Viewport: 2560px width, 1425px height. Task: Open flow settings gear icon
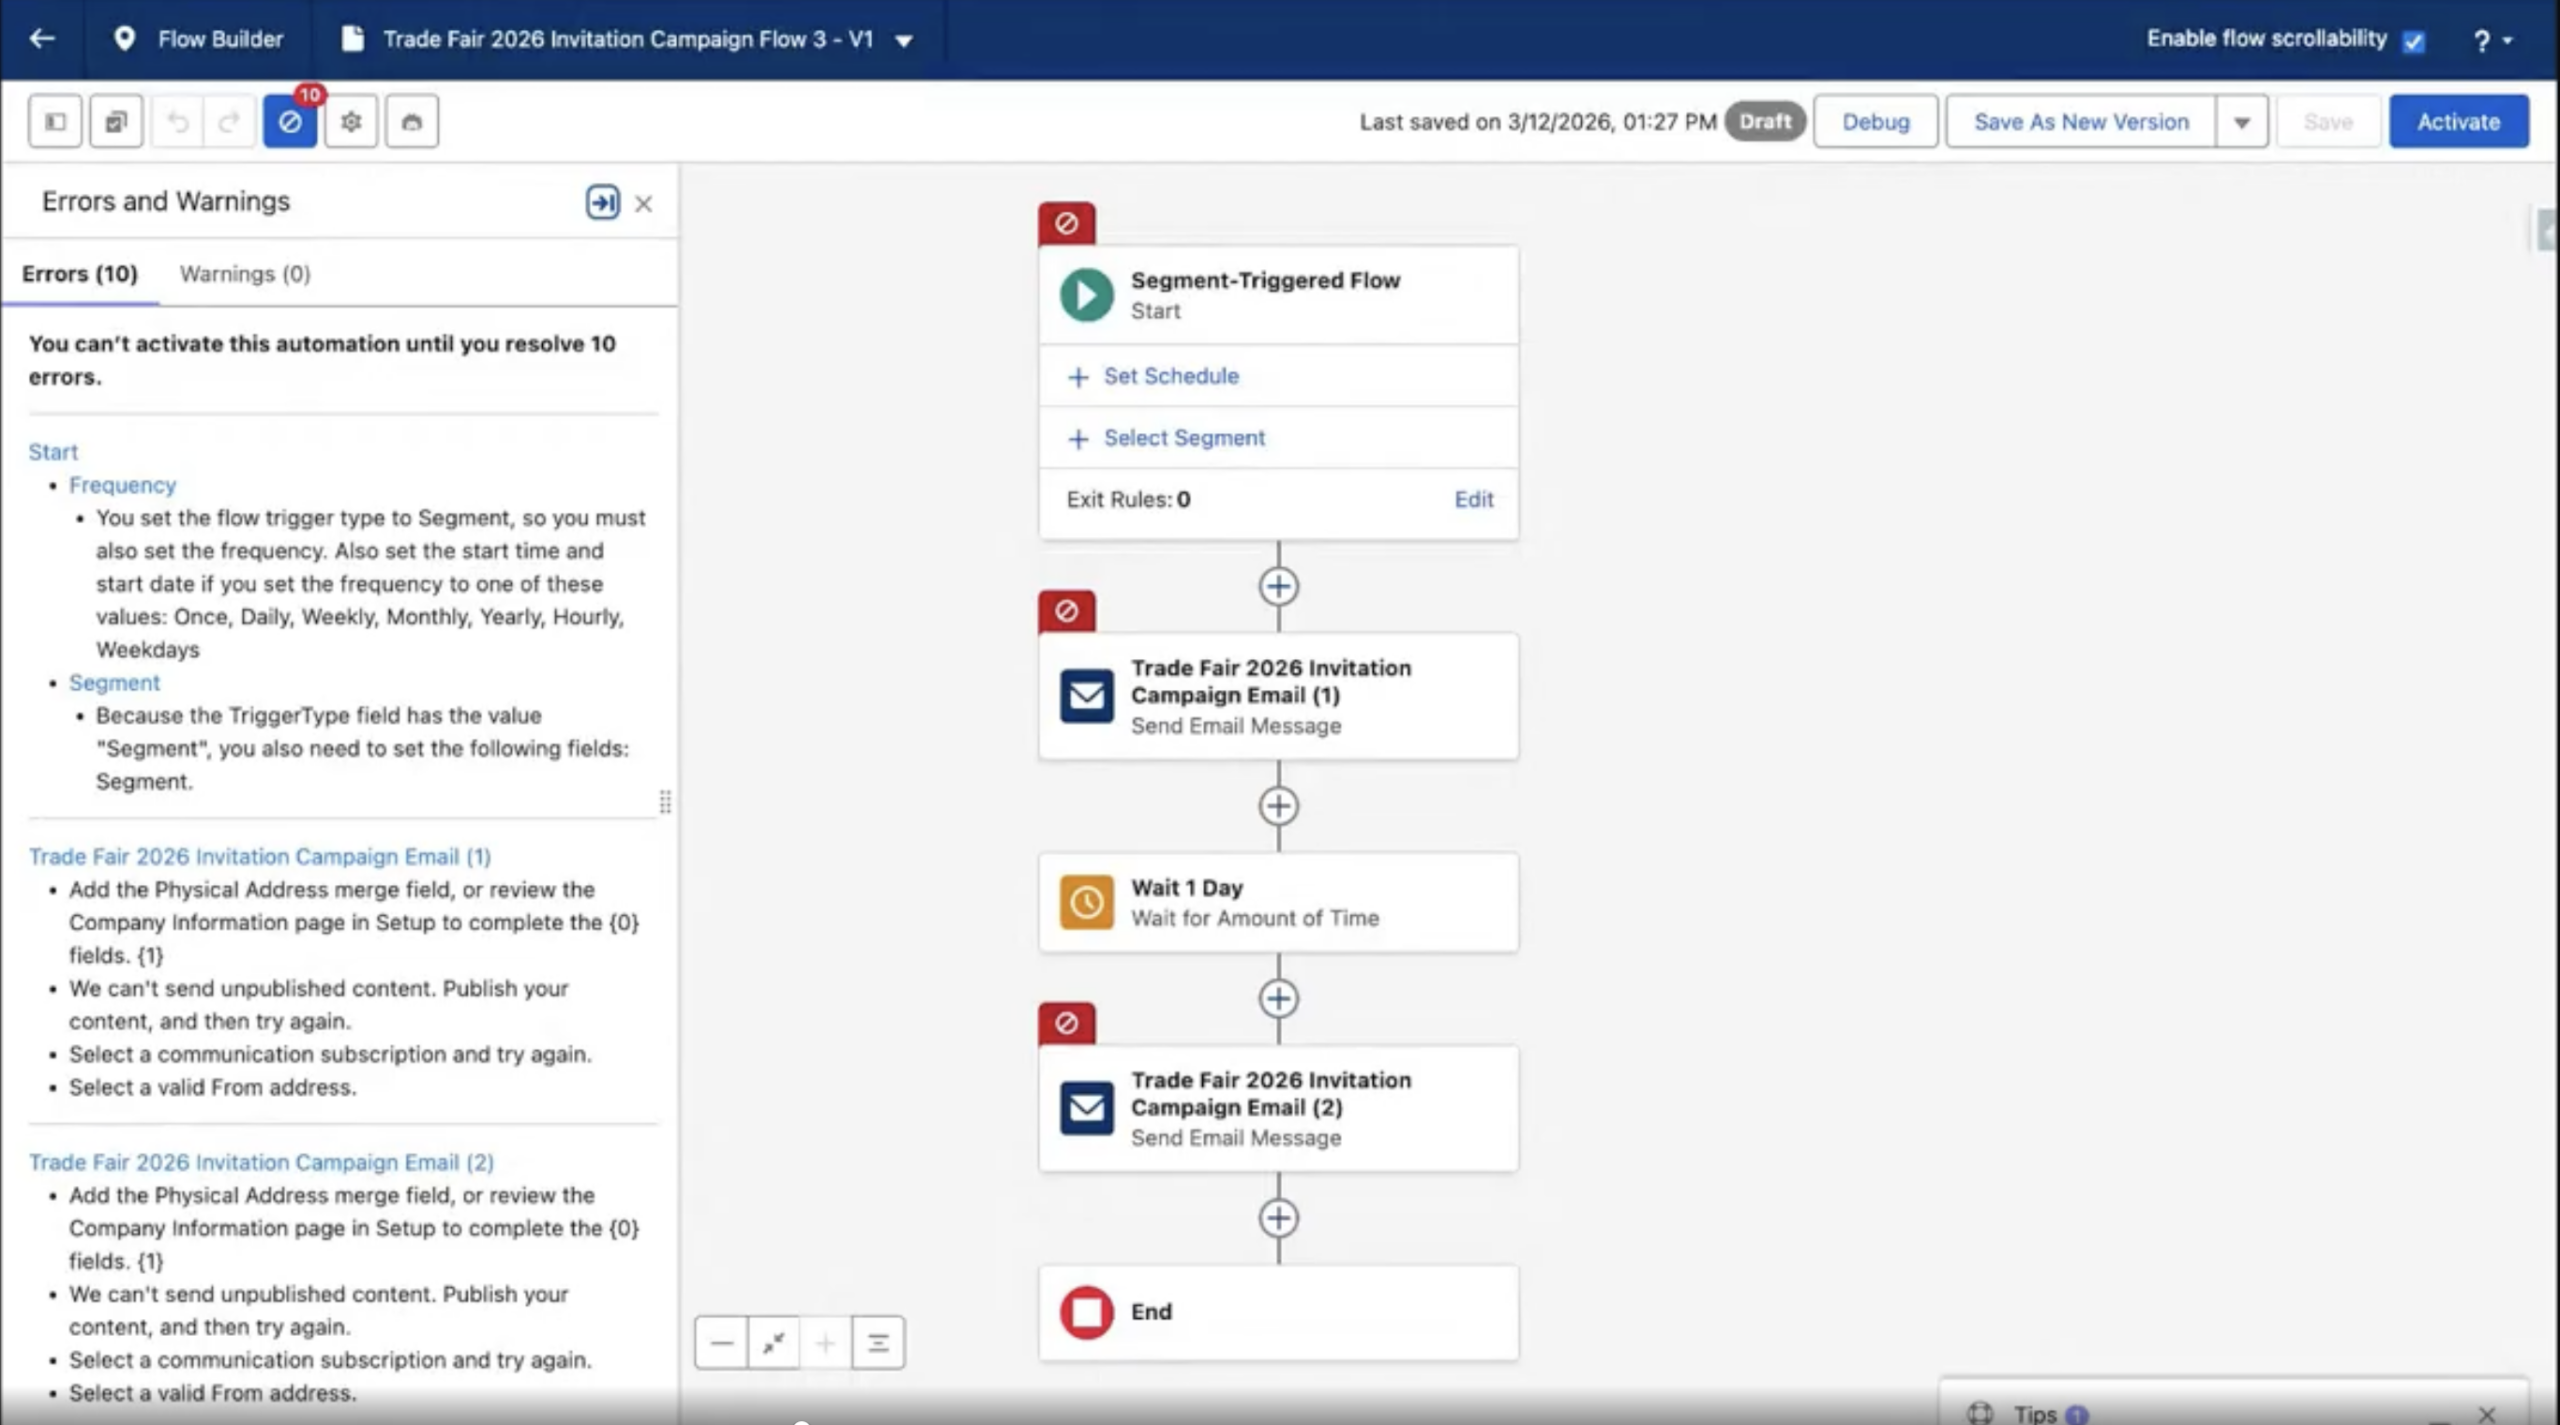click(351, 122)
